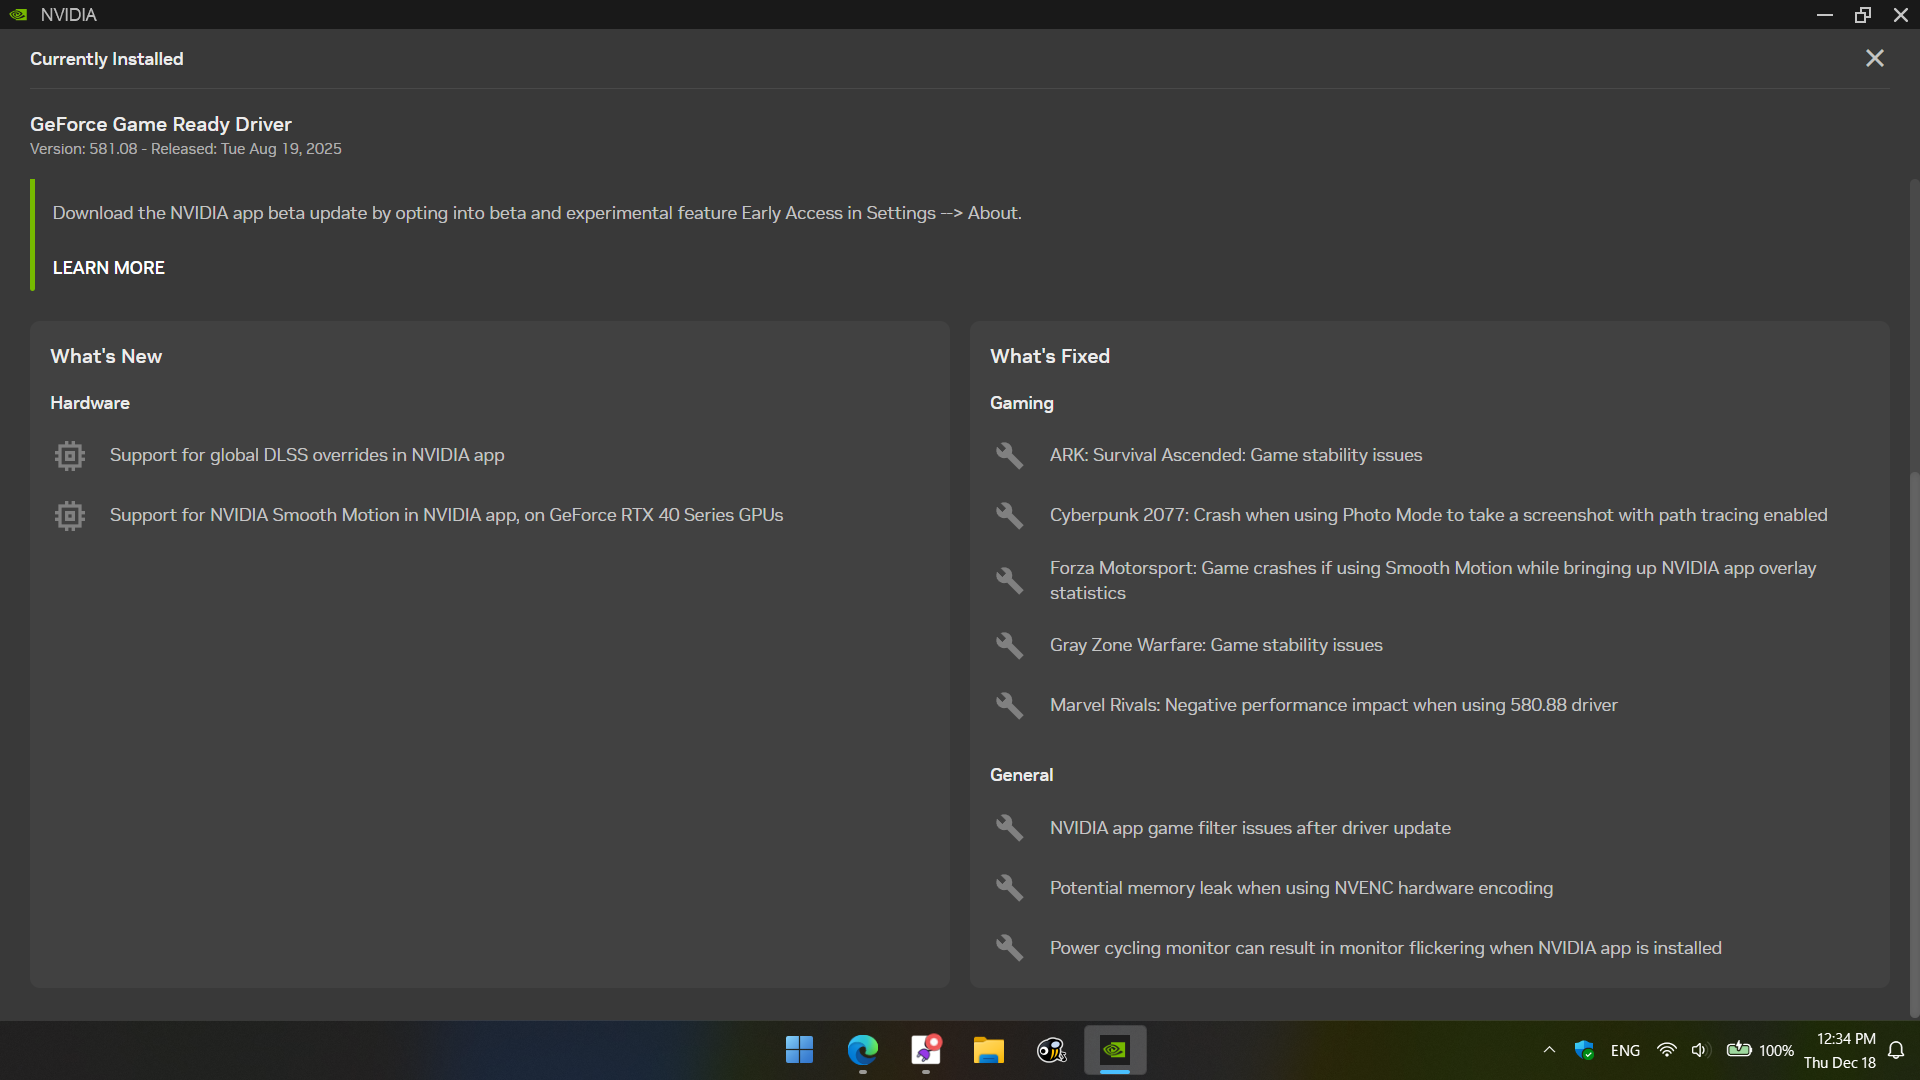Click wrench icon next to Gray Zone Warfare
The width and height of the screenshot is (1920, 1080).
(x=1009, y=646)
